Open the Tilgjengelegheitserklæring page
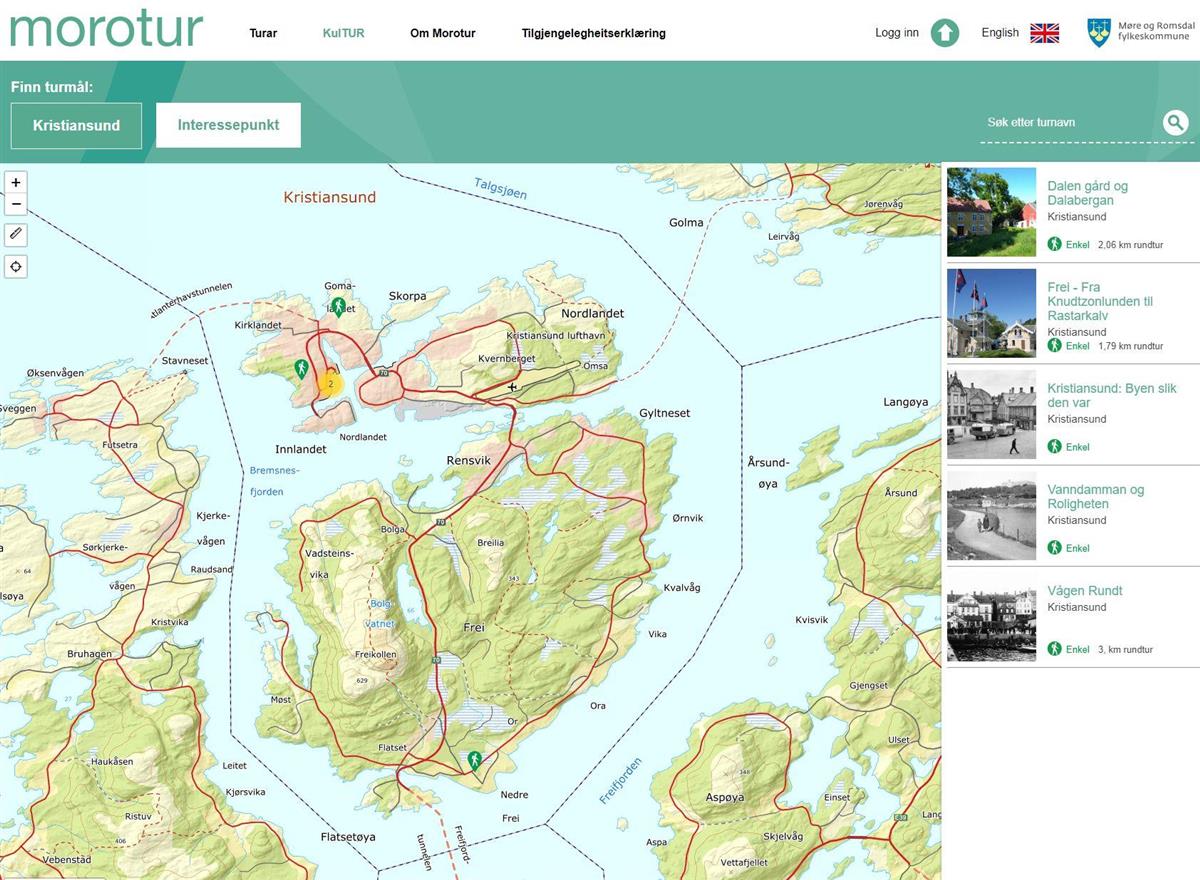Image resolution: width=1200 pixels, height=880 pixels. (594, 33)
